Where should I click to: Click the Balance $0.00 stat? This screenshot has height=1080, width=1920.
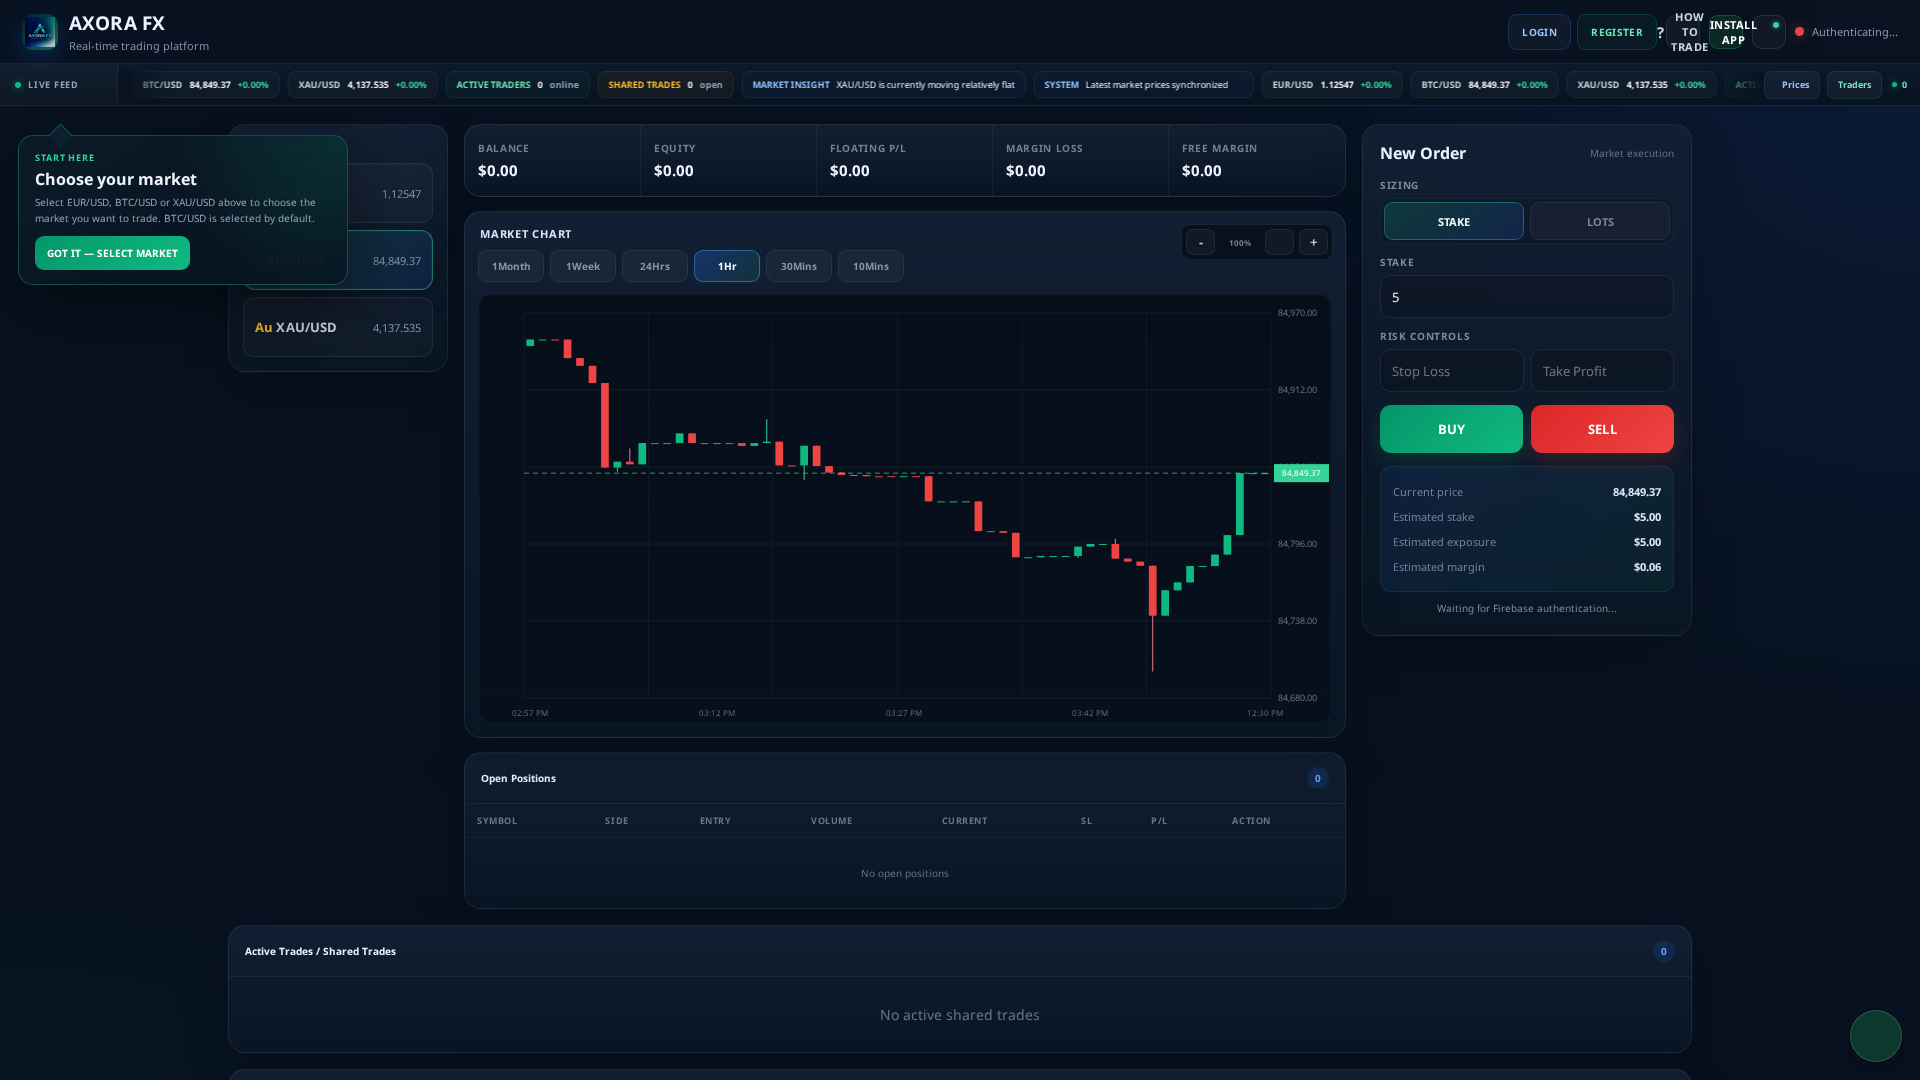click(552, 160)
